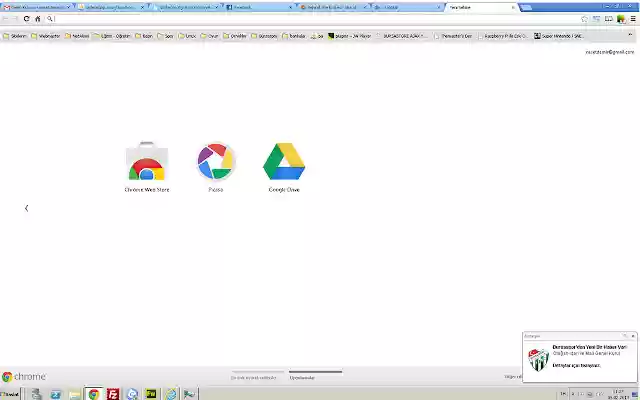Open a new tab with the new-tab button
640x400 pixels.
[x=527, y=7]
